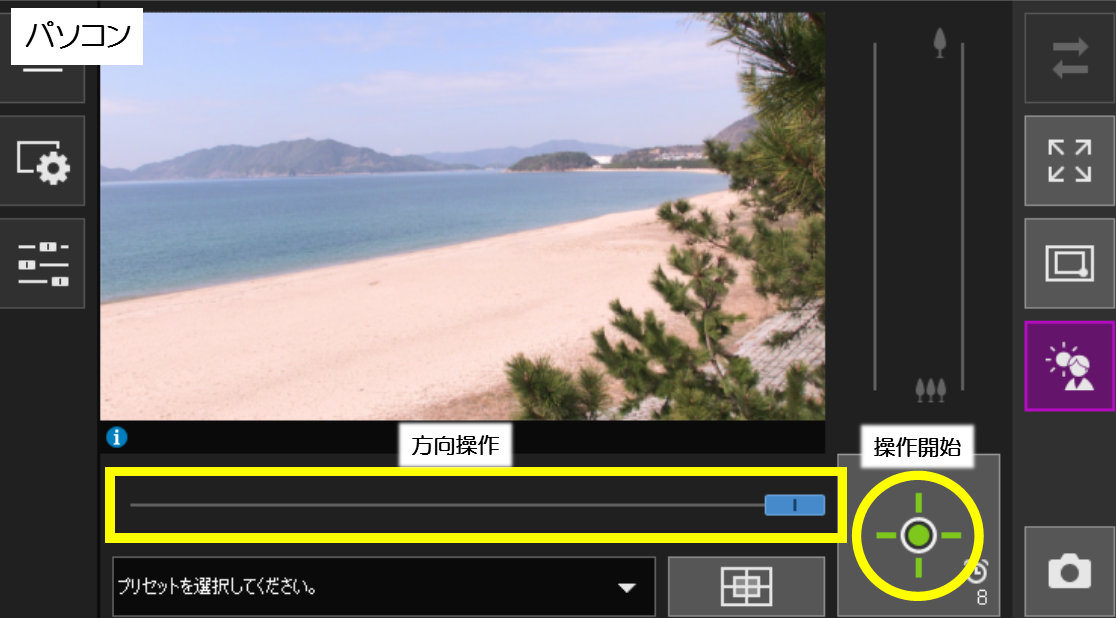The height and width of the screenshot is (619, 1116).
Task: Take a snapshot with the camera icon
Action: pyautogui.click(x=1069, y=571)
